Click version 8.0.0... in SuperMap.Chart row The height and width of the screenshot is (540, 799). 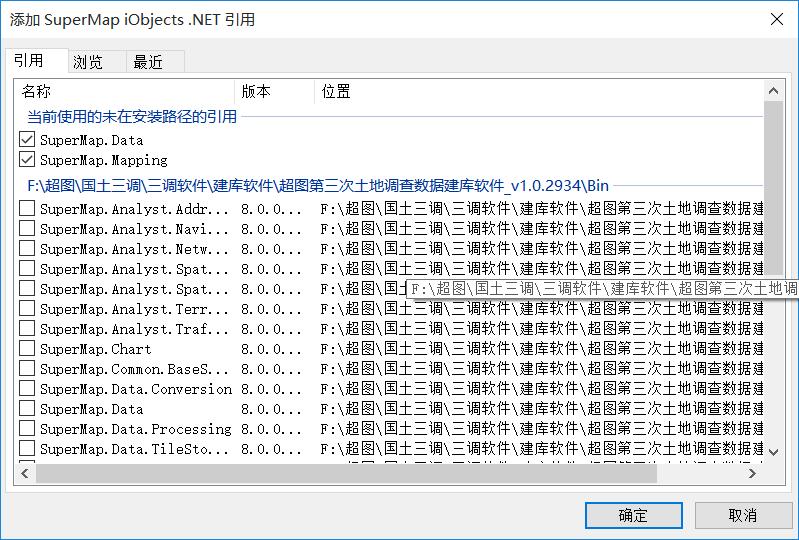(x=271, y=349)
